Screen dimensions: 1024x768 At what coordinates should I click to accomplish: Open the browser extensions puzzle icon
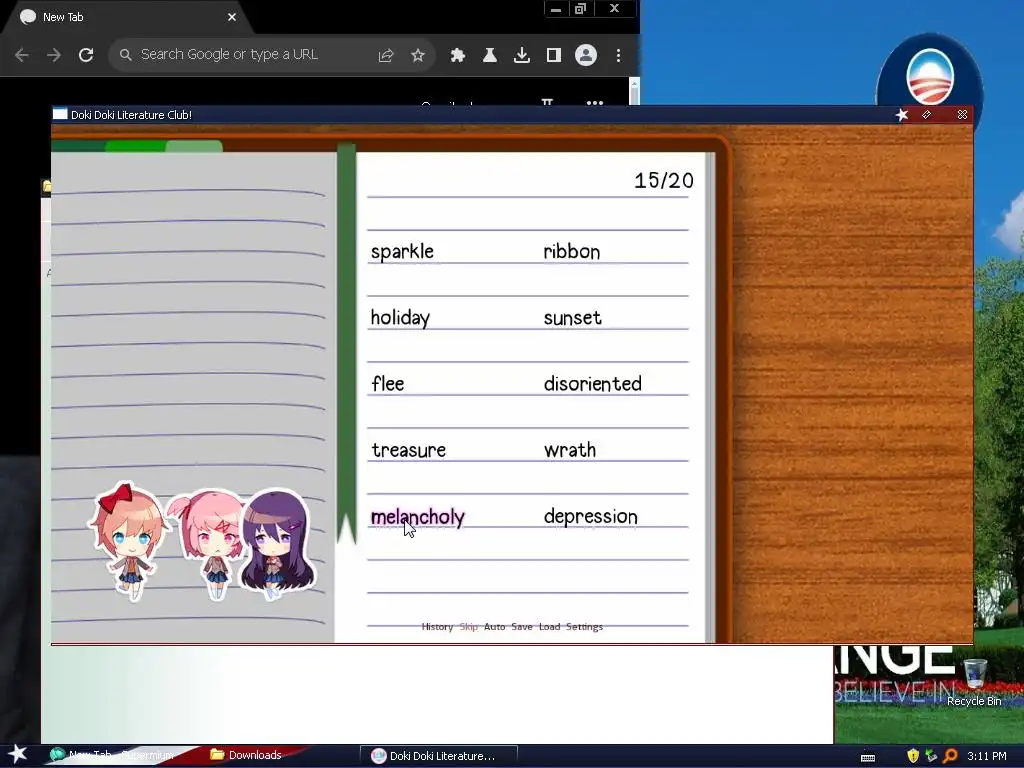coord(458,56)
